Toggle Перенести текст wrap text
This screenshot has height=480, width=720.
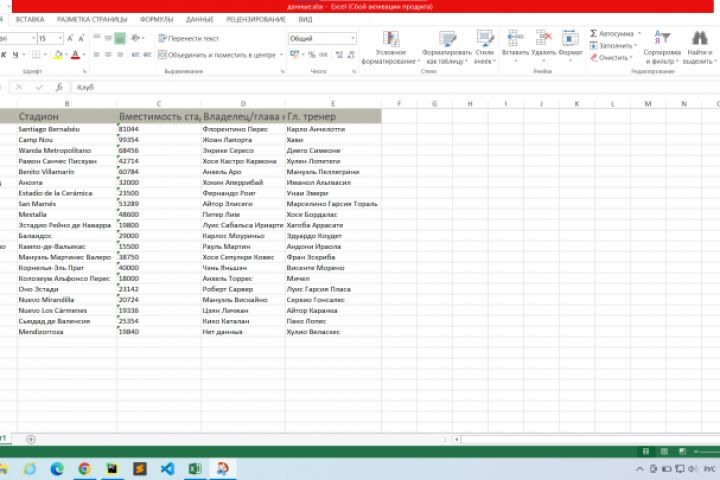[x=188, y=39]
